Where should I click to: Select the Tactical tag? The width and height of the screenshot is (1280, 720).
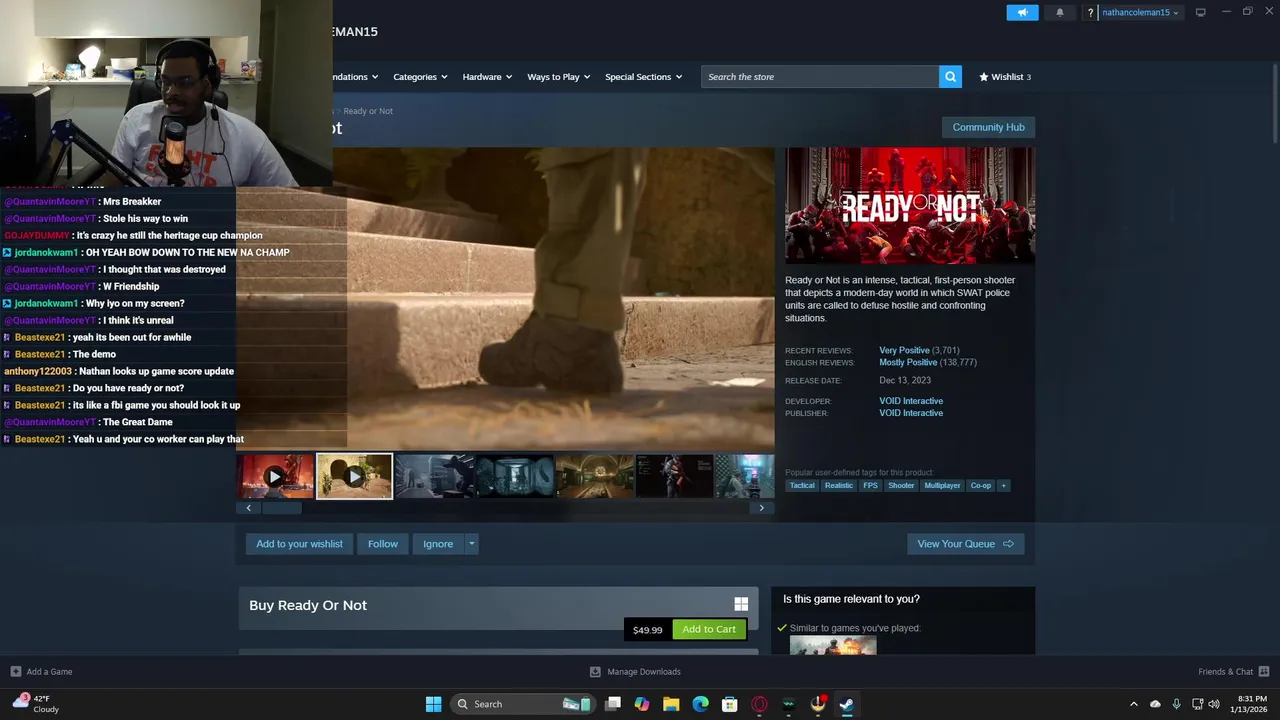point(802,486)
